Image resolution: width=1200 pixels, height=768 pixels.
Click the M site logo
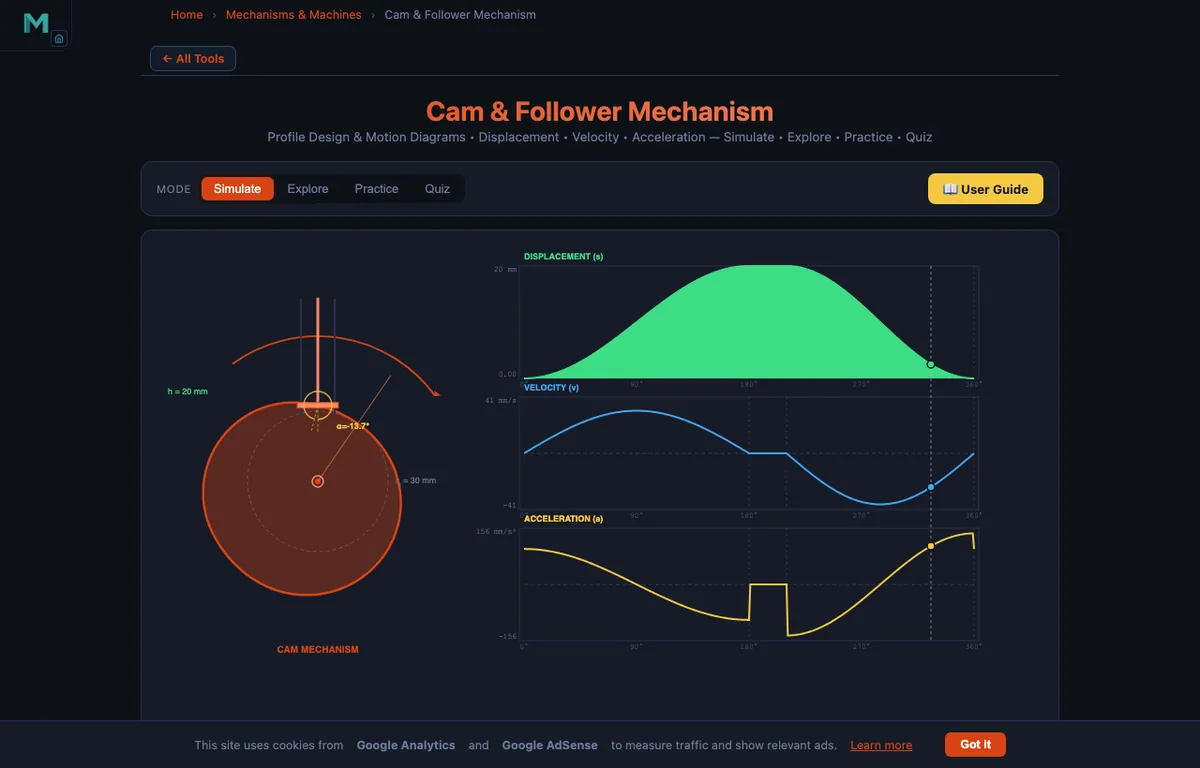(36, 23)
